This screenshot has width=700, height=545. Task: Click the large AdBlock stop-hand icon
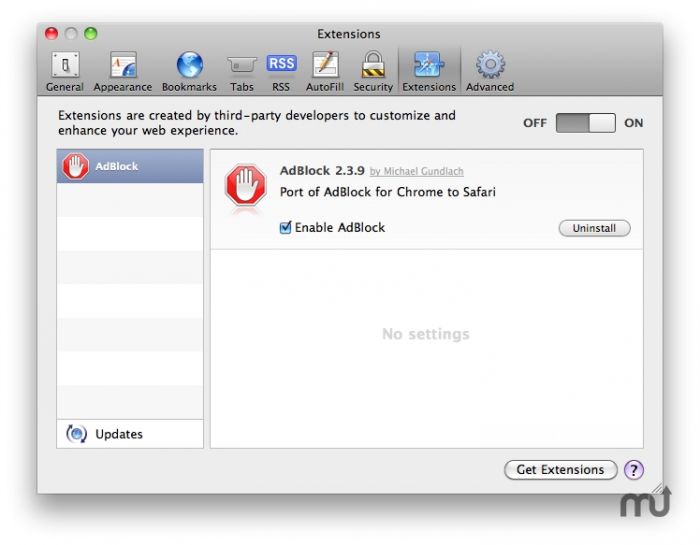(246, 185)
